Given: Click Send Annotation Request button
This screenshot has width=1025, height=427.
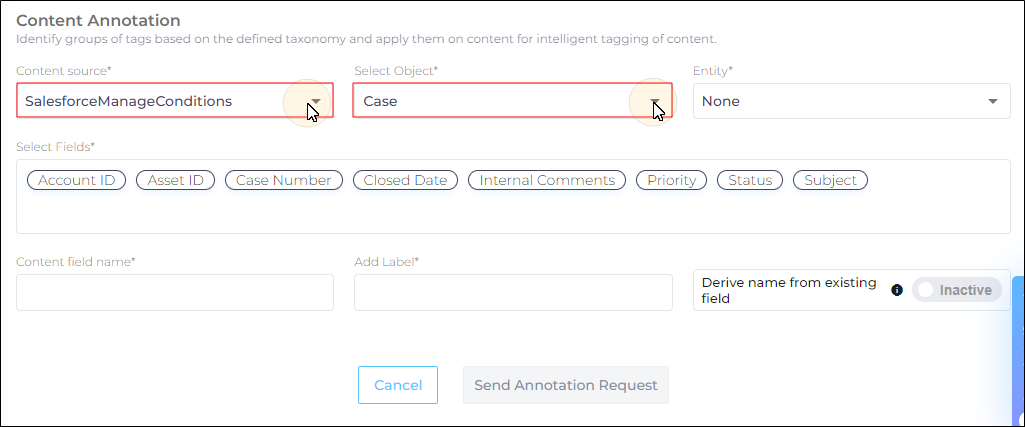Looking at the screenshot, I should coord(565,385).
